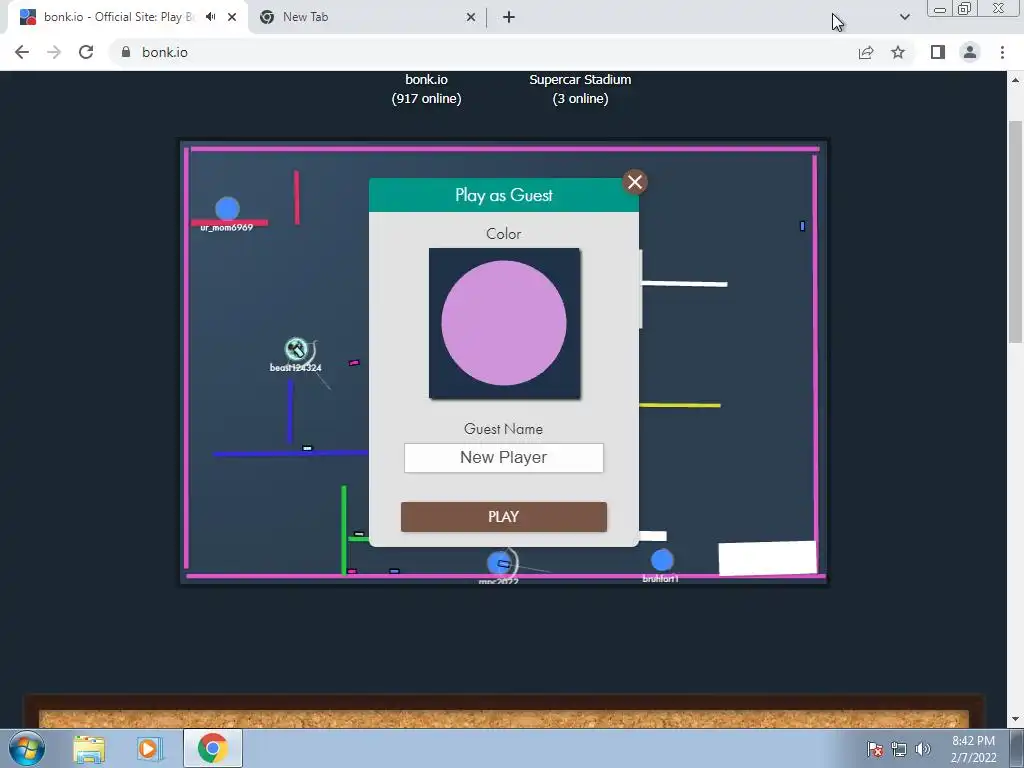Click the page scrollbar down arrow
This screenshot has height=768, width=1024.
(x=1015, y=719)
